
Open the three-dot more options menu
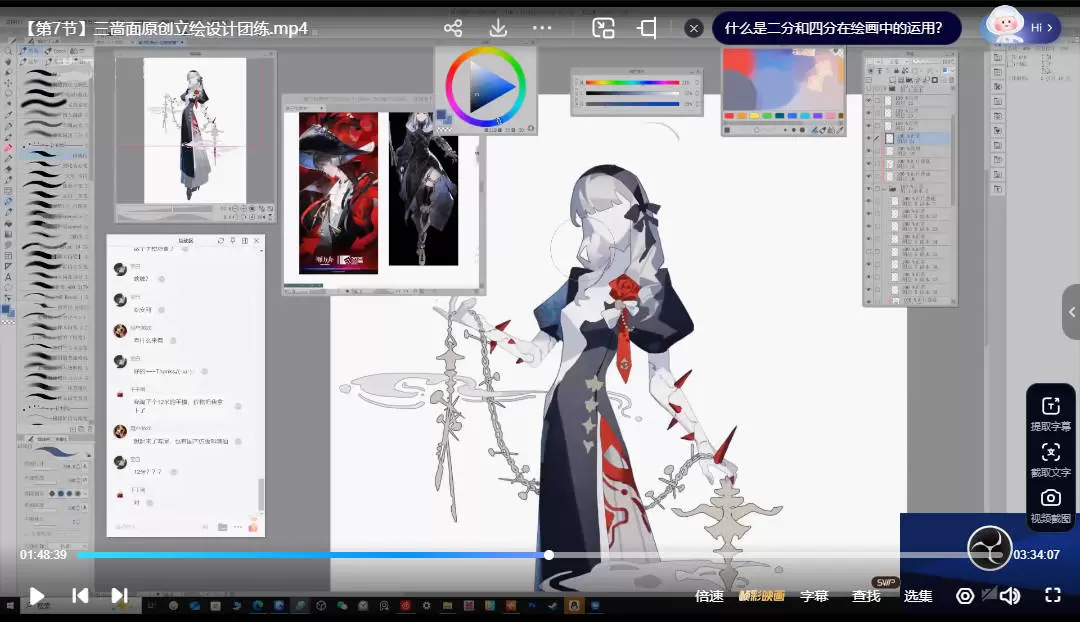[x=542, y=28]
